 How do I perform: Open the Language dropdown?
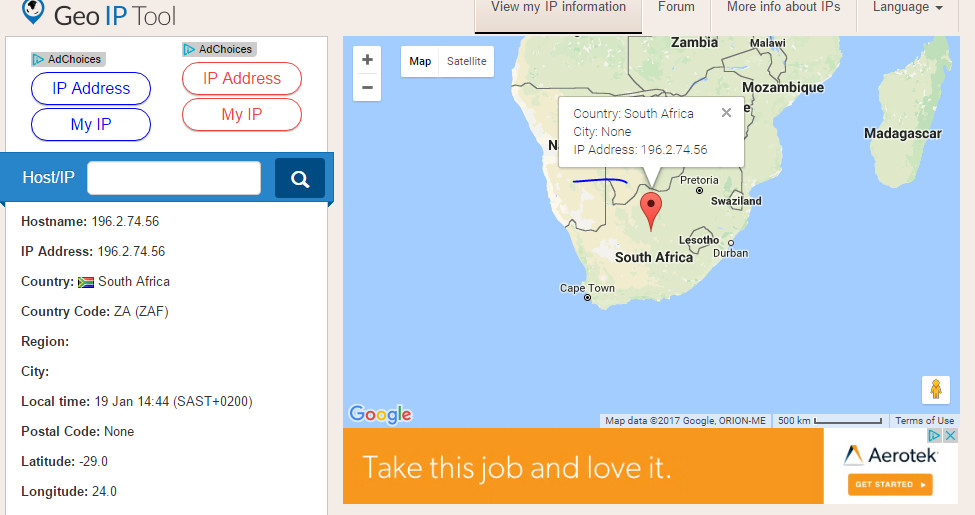pyautogui.click(x=907, y=7)
